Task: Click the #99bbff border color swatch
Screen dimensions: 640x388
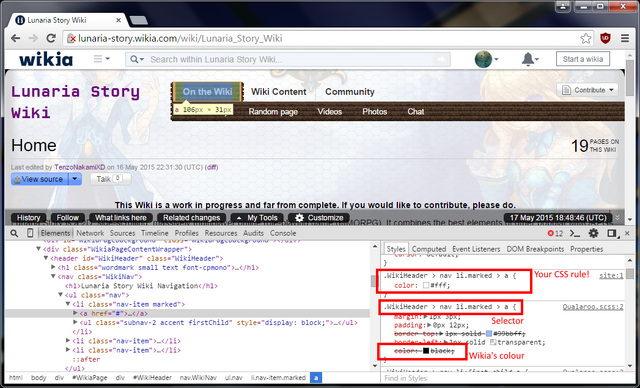Action: tap(489, 334)
